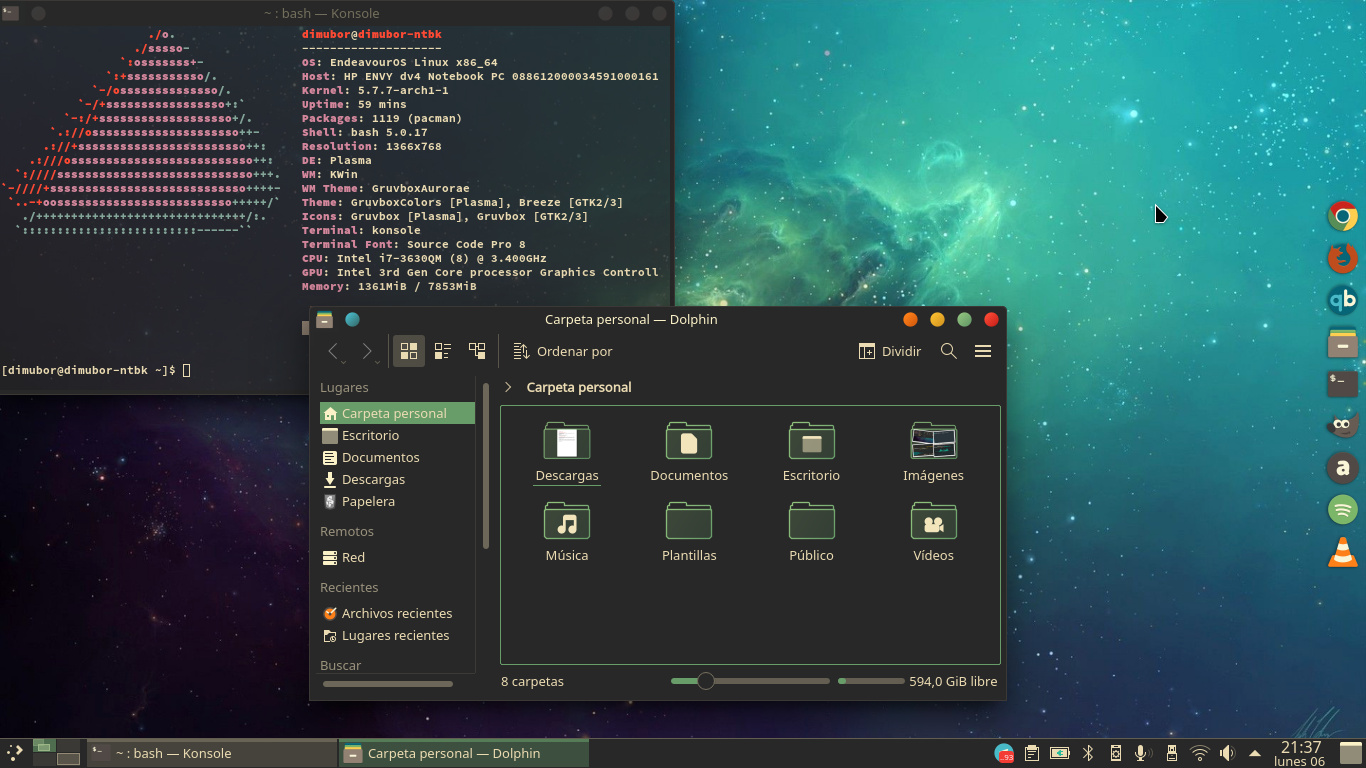Select the Escritorio folder in main view

point(811,441)
